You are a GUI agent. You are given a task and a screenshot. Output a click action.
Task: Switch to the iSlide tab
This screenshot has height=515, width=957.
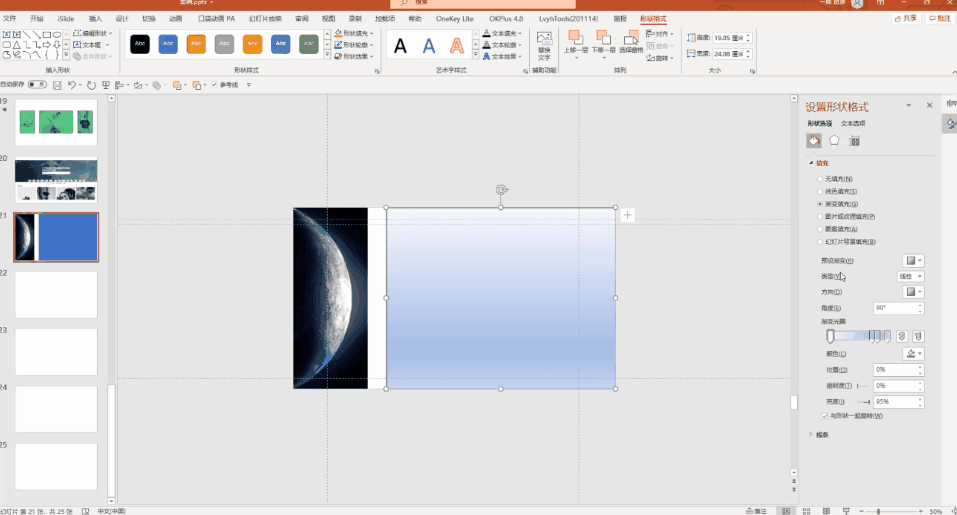click(65, 18)
